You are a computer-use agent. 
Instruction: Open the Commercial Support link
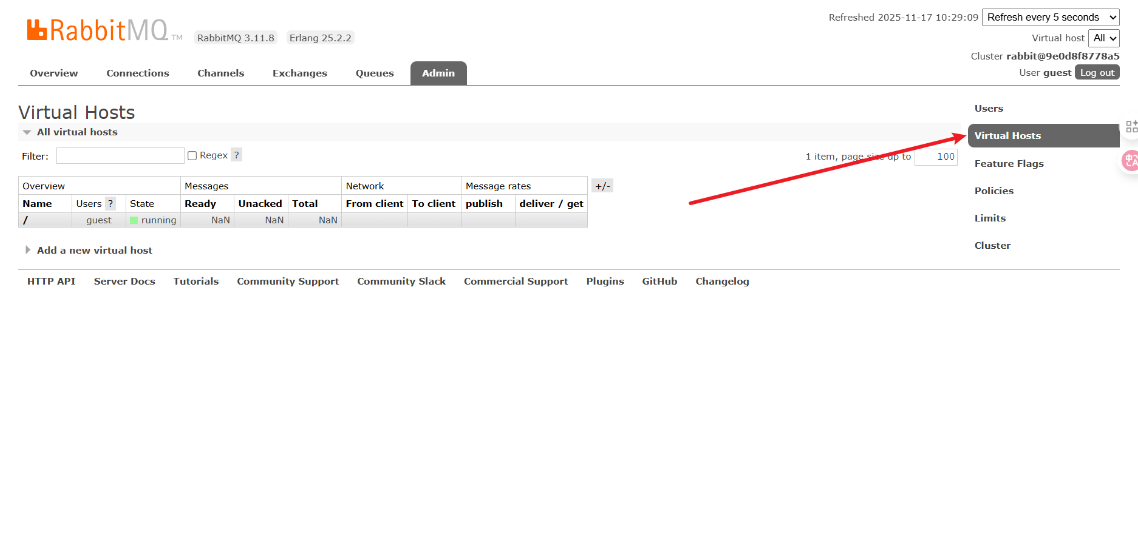click(x=516, y=282)
